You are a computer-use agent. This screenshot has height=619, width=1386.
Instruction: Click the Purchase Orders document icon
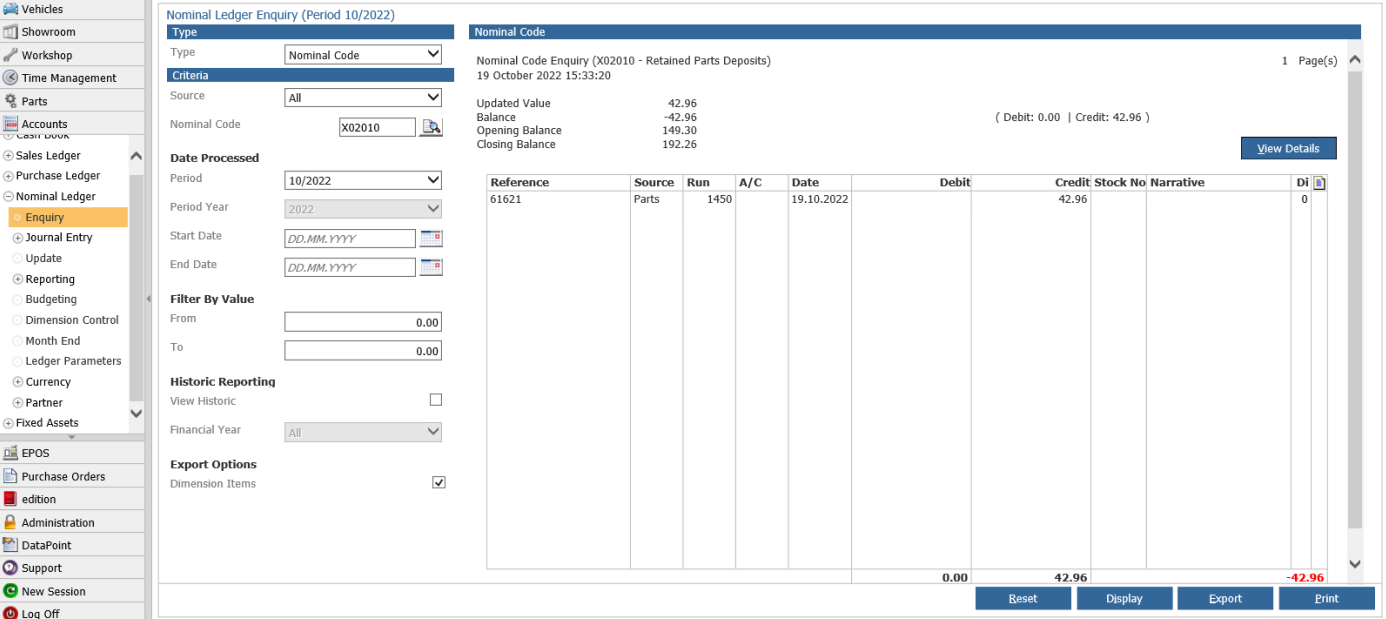[10, 476]
